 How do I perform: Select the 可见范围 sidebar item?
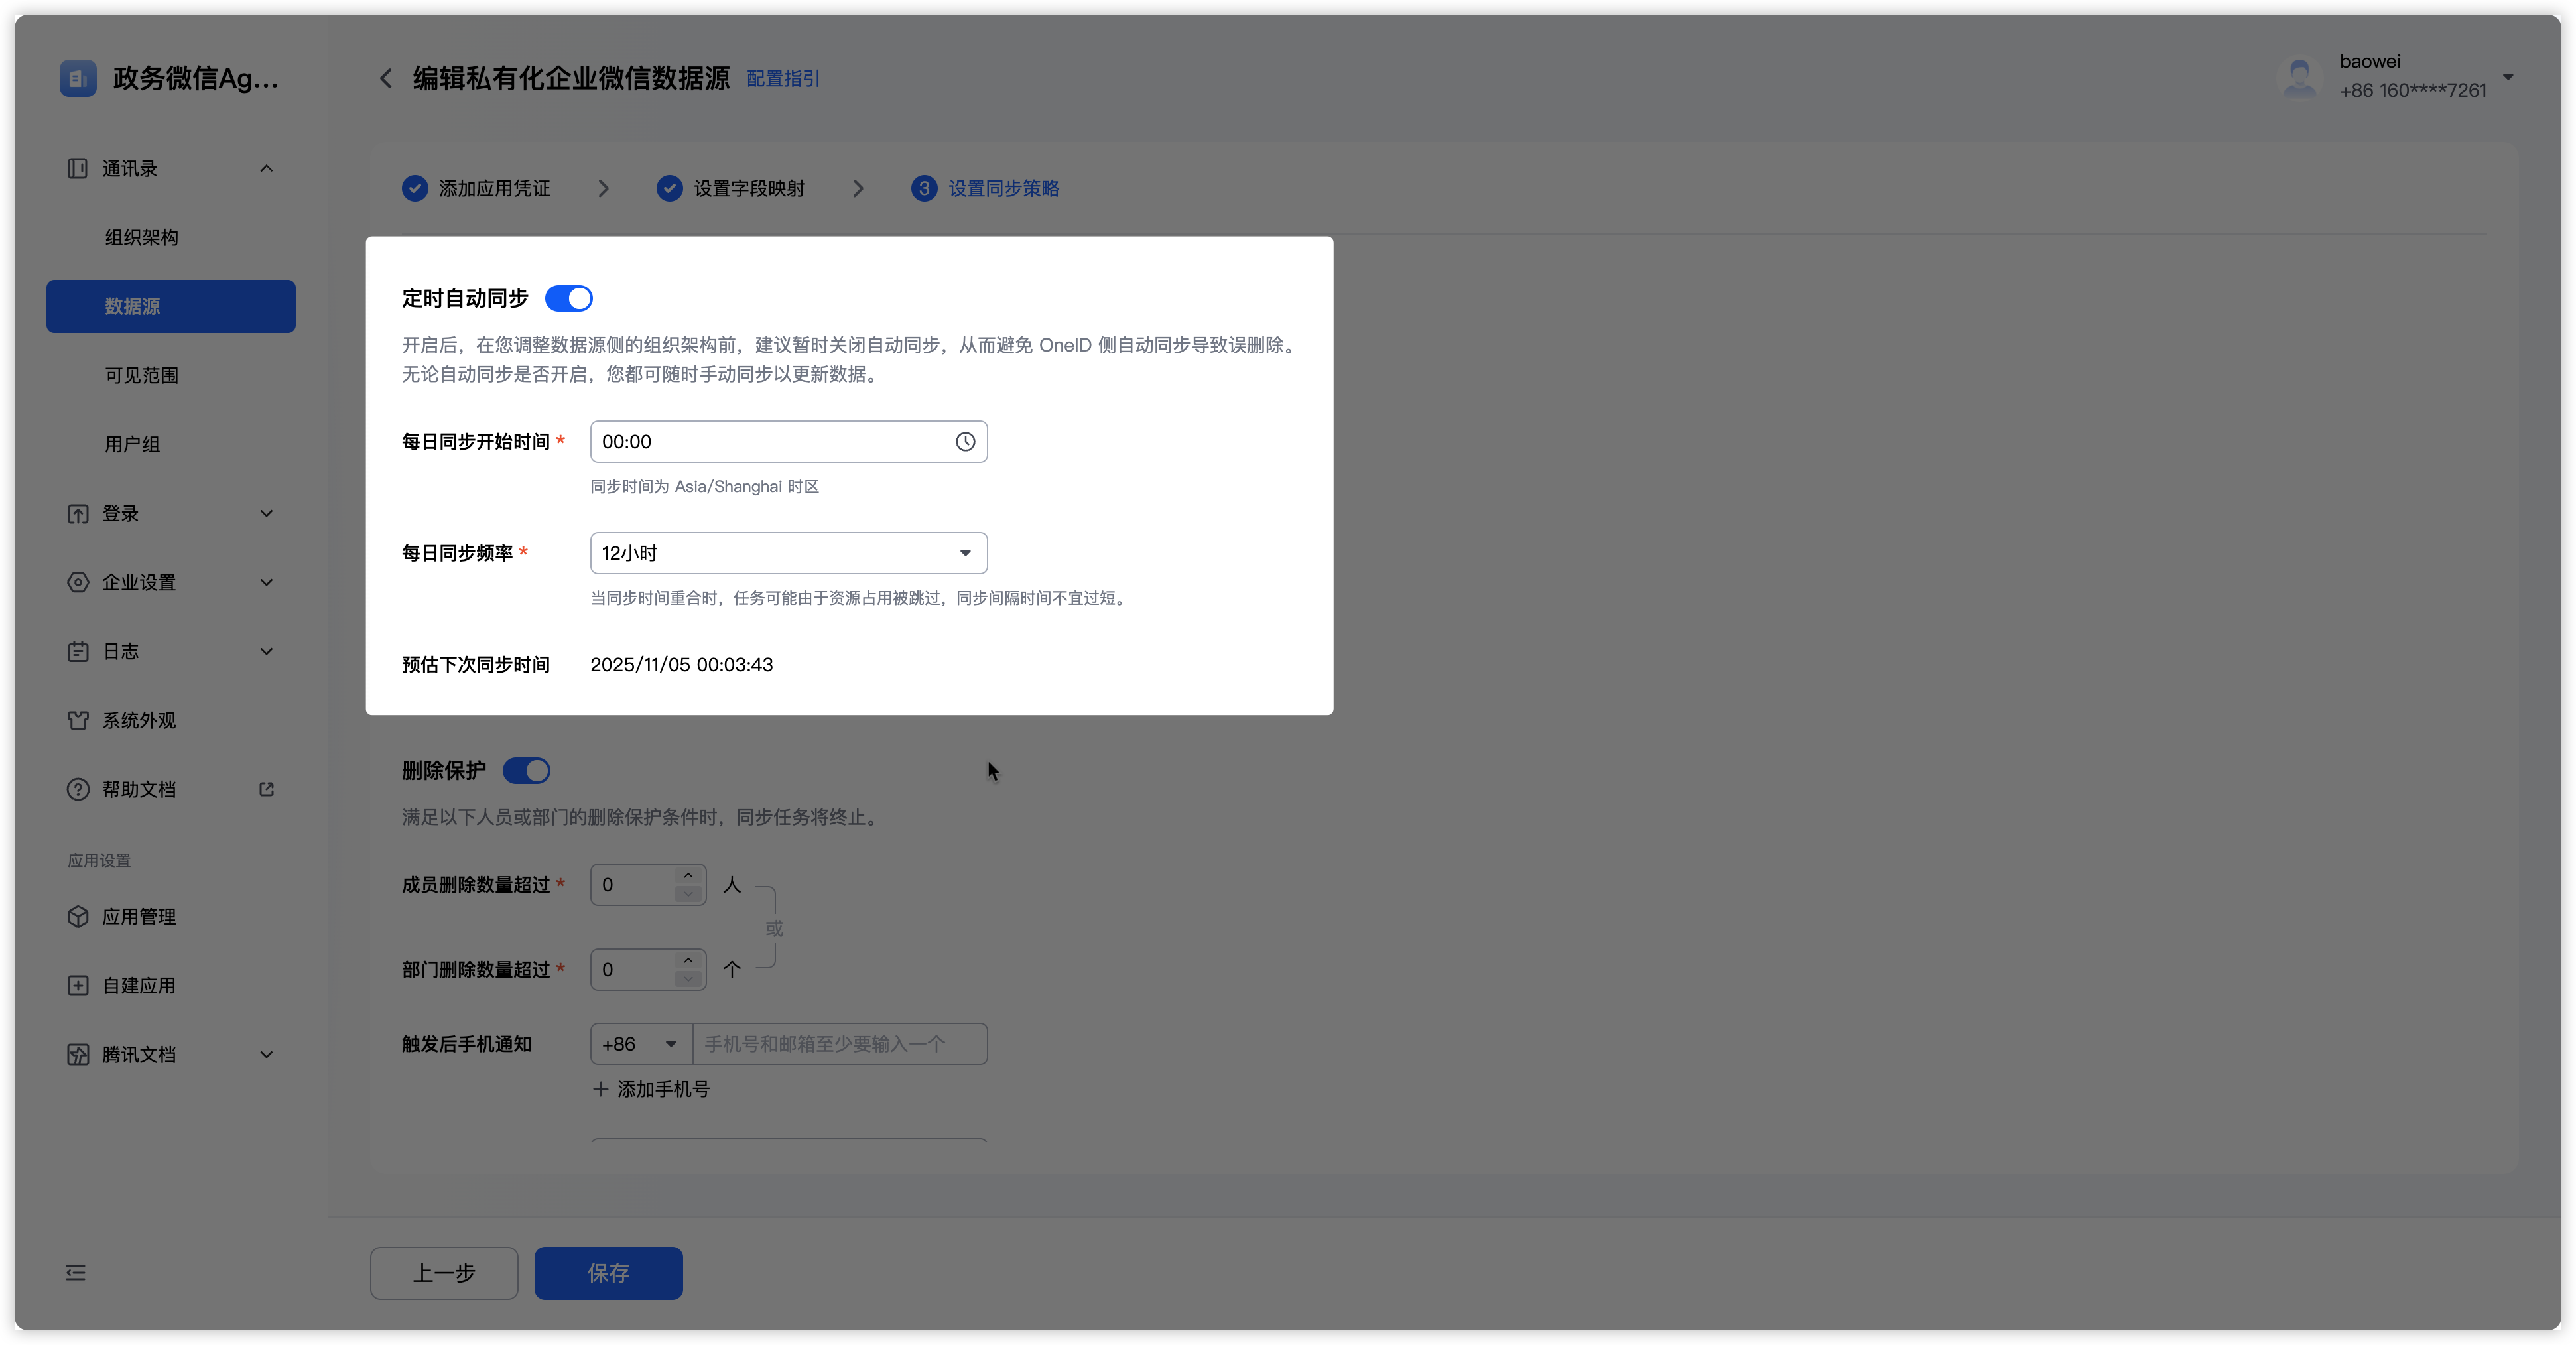pos(141,376)
